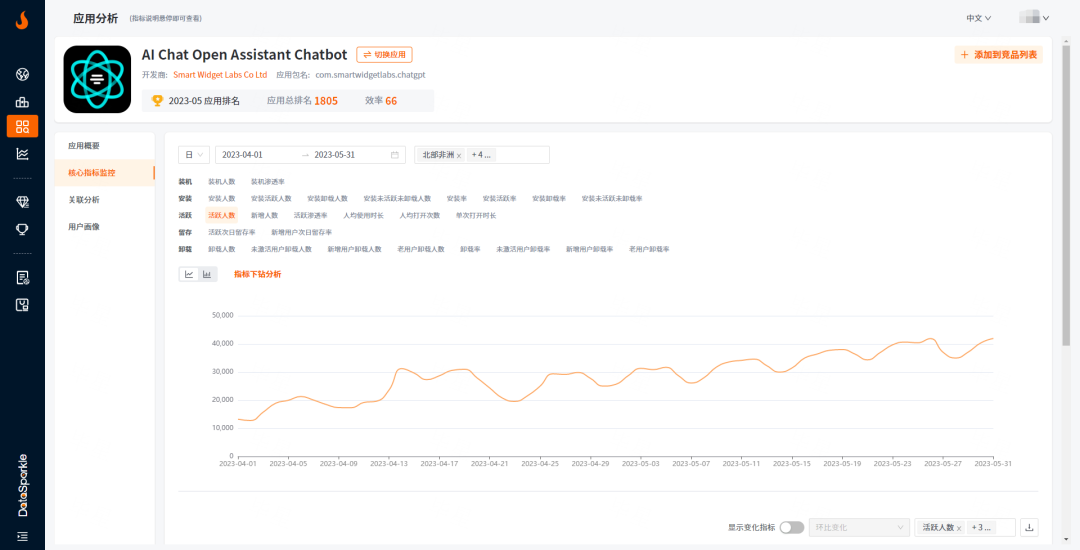Open the 应用概要 tab

pyautogui.click(x=84, y=146)
